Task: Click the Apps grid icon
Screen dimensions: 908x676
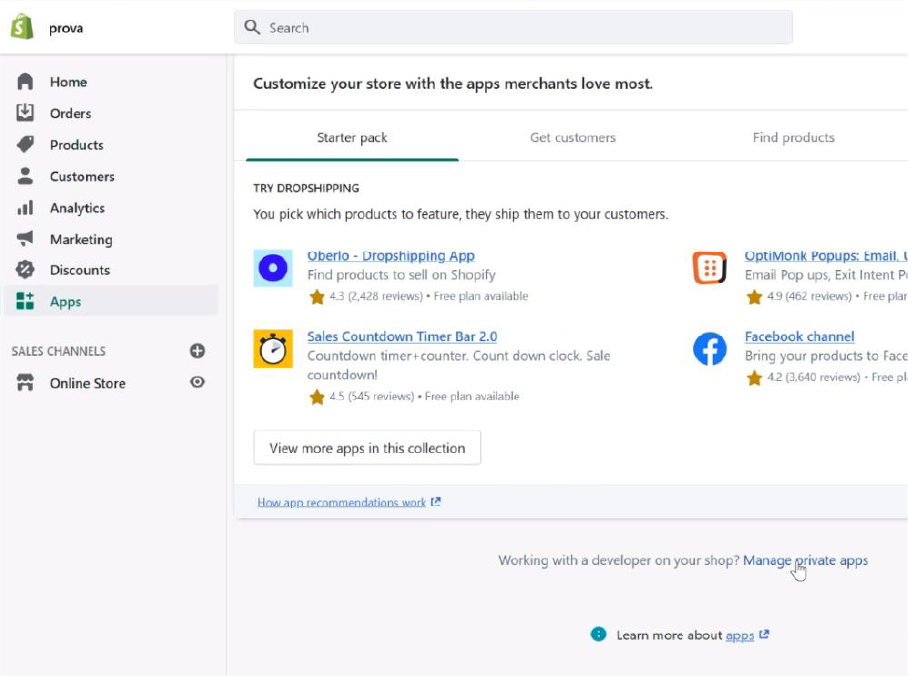Action: 25,301
